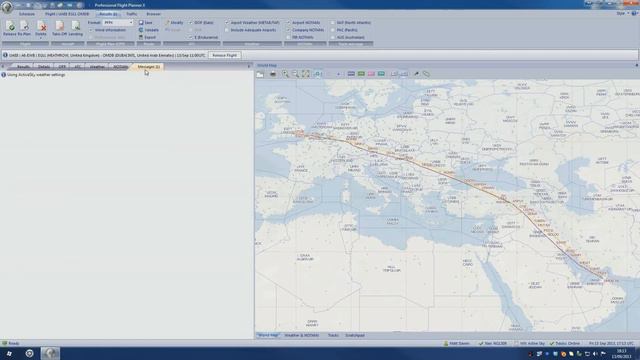Open Landing performance icon
The width and height of the screenshot is (640, 360).
[76, 27]
